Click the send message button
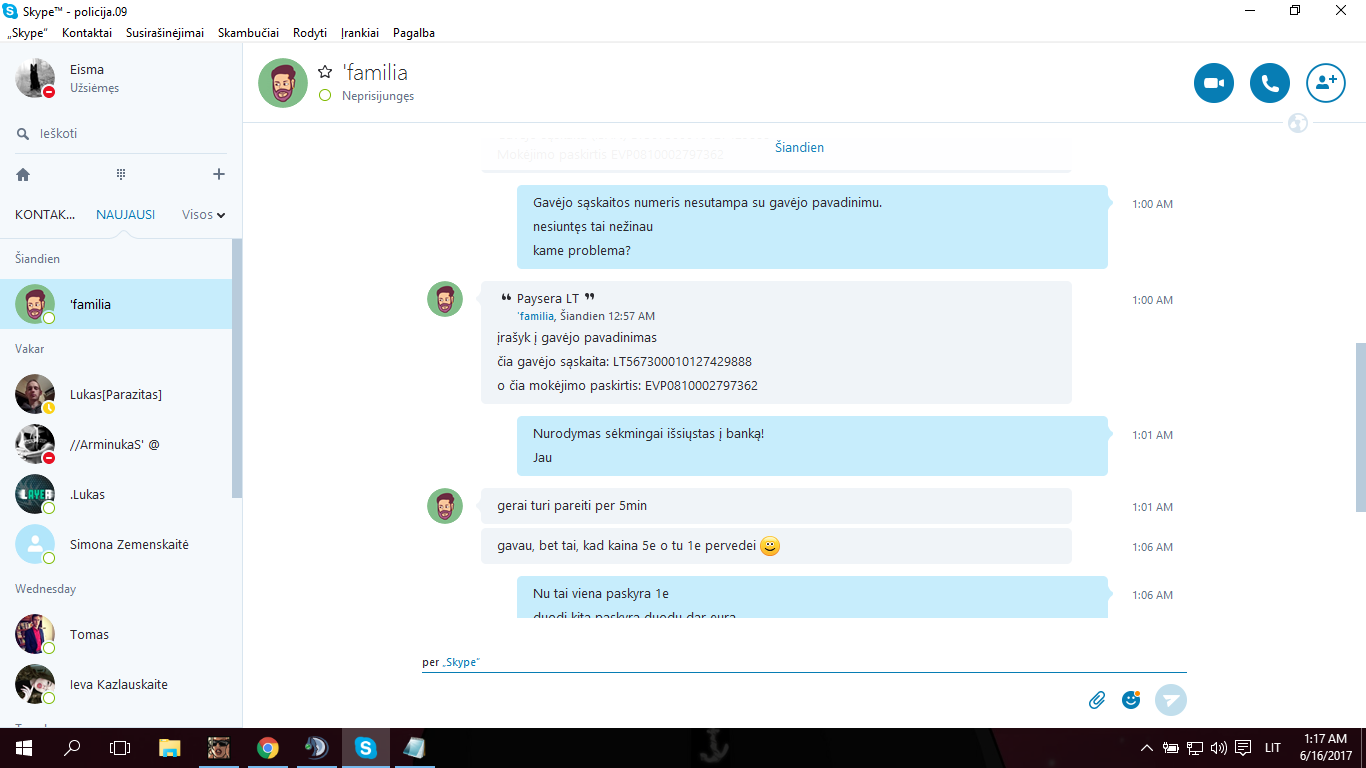Screen dimensions: 1366x768 1171,700
